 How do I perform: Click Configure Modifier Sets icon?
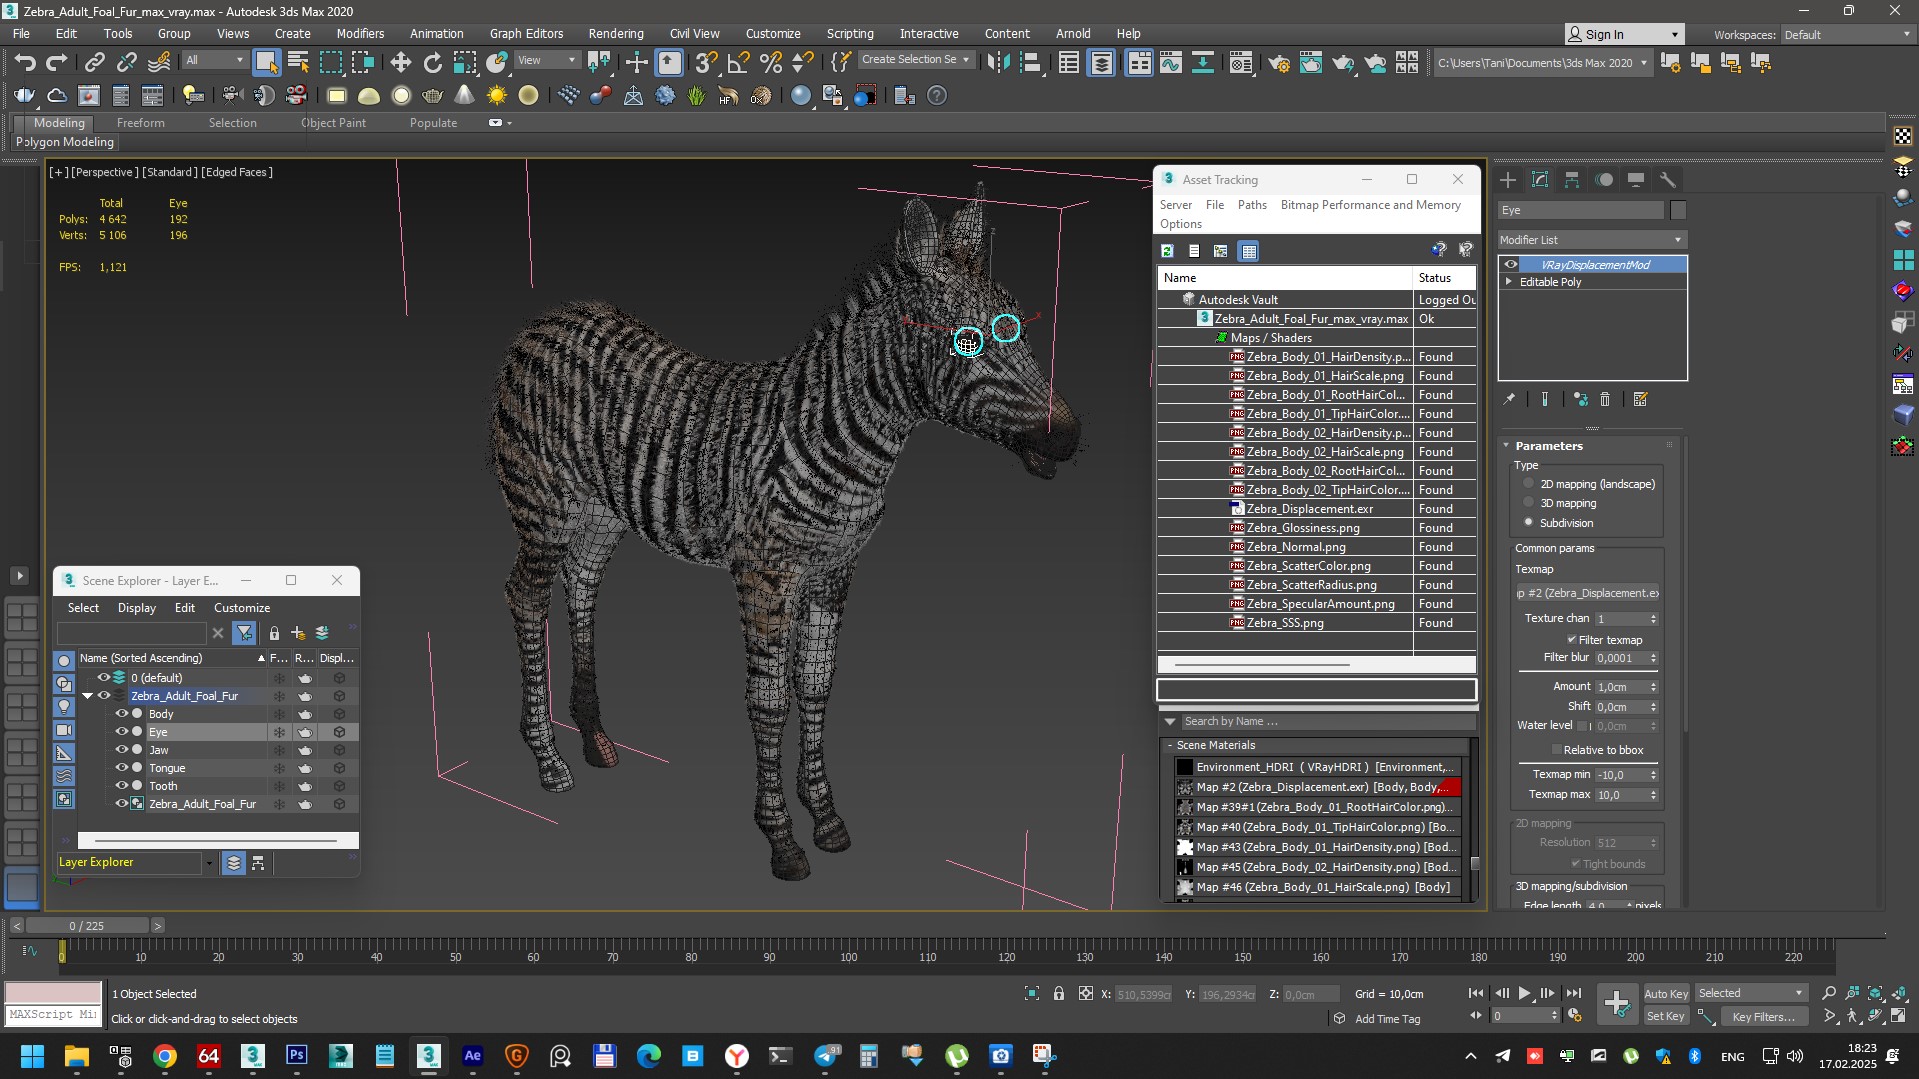tap(1640, 399)
